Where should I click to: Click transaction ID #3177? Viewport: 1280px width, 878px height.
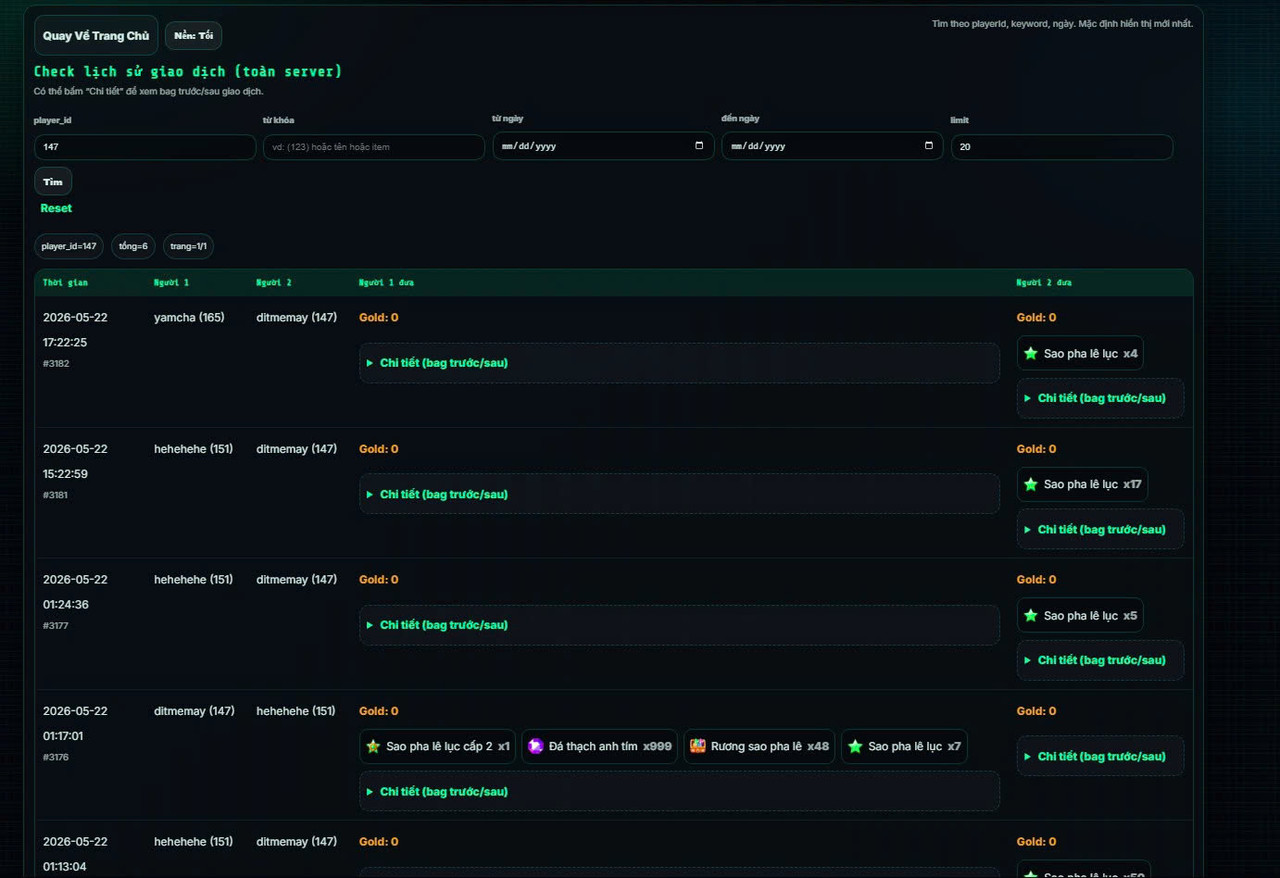click(56, 626)
